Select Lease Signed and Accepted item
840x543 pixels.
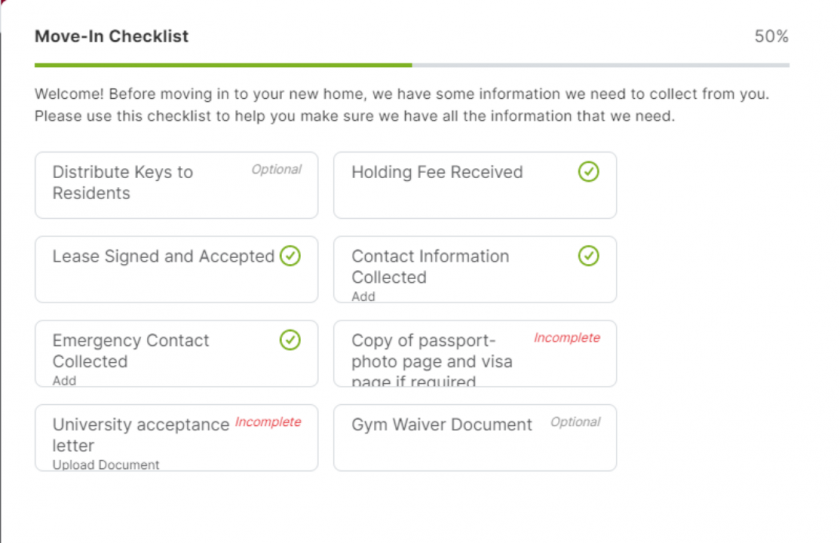[x=163, y=257]
